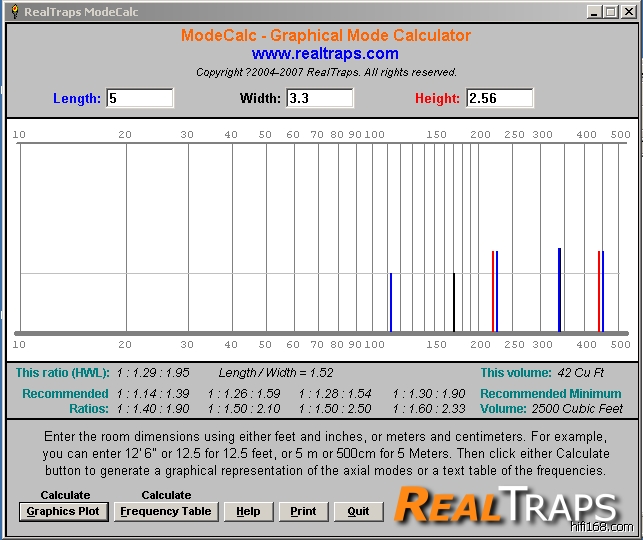Quit the calculator
This screenshot has height=540, width=643.
[358, 511]
